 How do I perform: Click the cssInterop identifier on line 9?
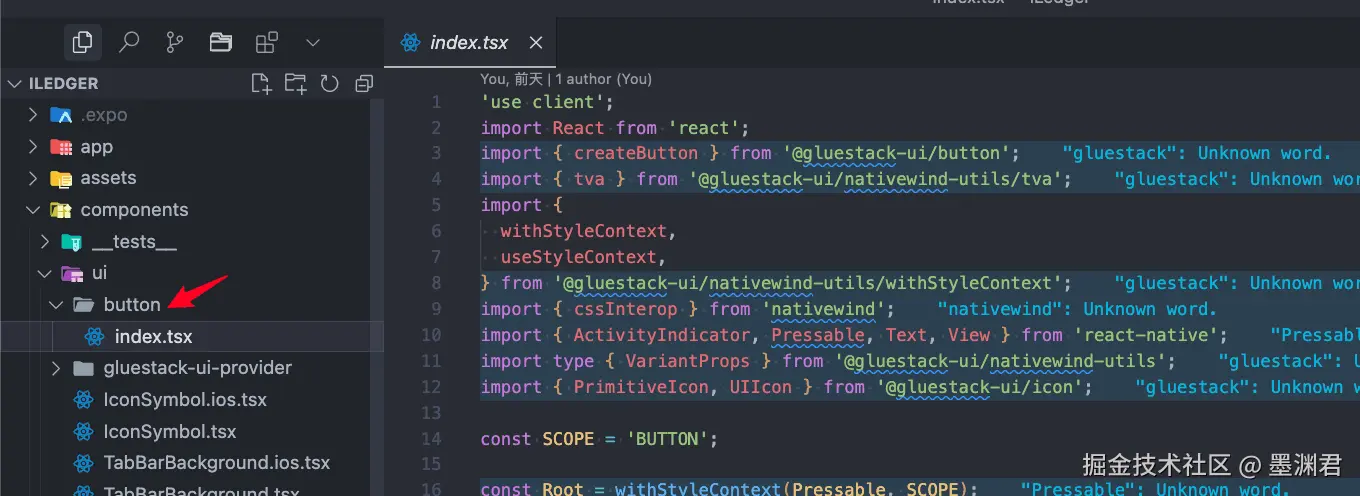pyautogui.click(x=625, y=309)
